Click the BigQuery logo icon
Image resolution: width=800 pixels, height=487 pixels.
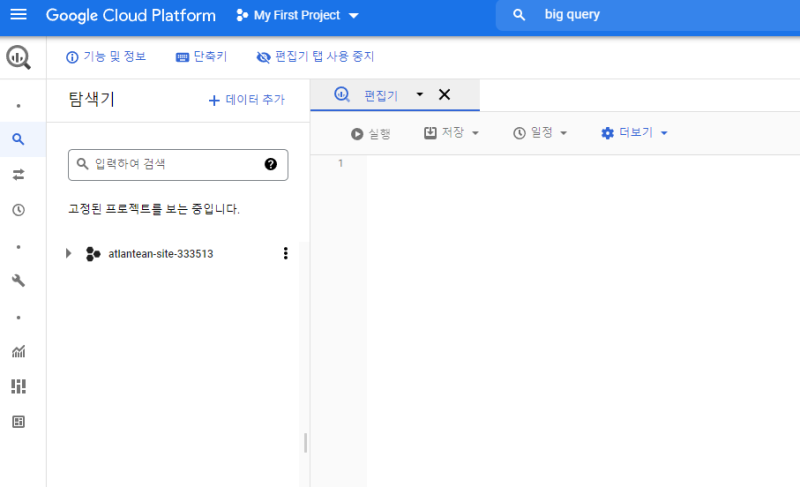(x=18, y=57)
